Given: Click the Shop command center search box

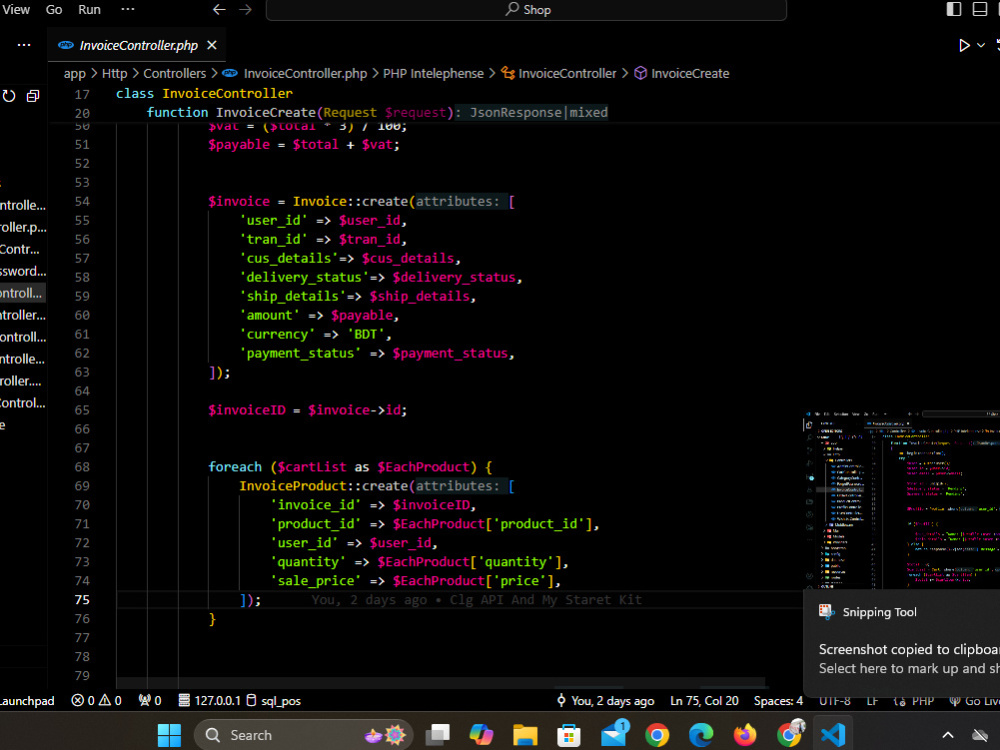Looking at the screenshot, I should [x=526, y=10].
